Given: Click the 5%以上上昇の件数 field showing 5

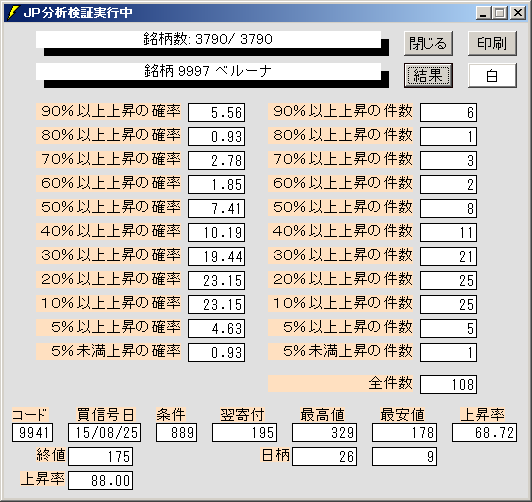Looking at the screenshot, I should pyautogui.click(x=448, y=328).
